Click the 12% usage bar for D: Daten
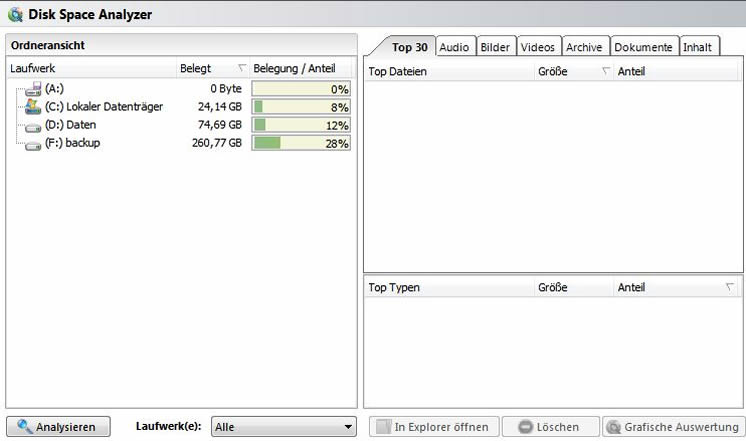This screenshot has height=441, width=746. click(301, 125)
